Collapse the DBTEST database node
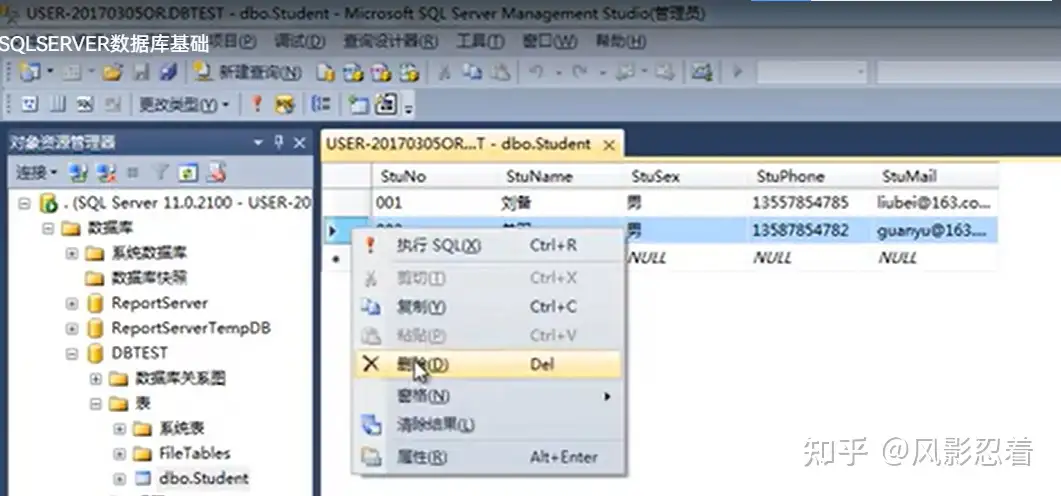Screen dimensions: 1061x496 tap(72, 353)
